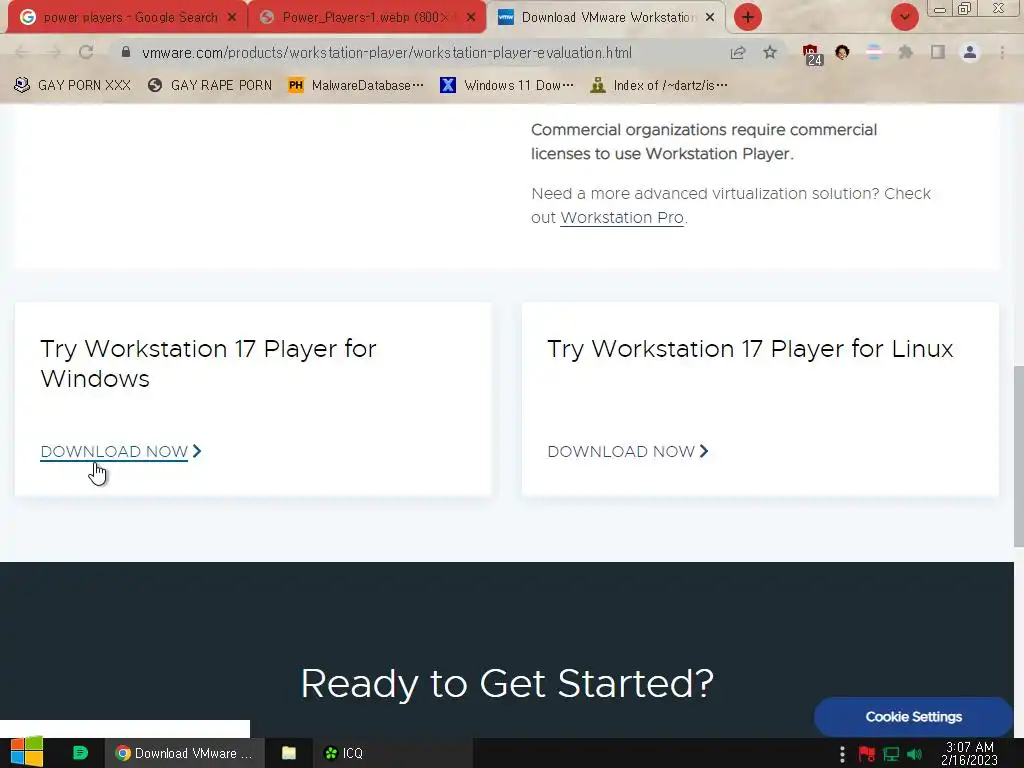1024x768 pixels.
Task: Open the MalwareDatabase bookmark
Action: click(x=356, y=86)
